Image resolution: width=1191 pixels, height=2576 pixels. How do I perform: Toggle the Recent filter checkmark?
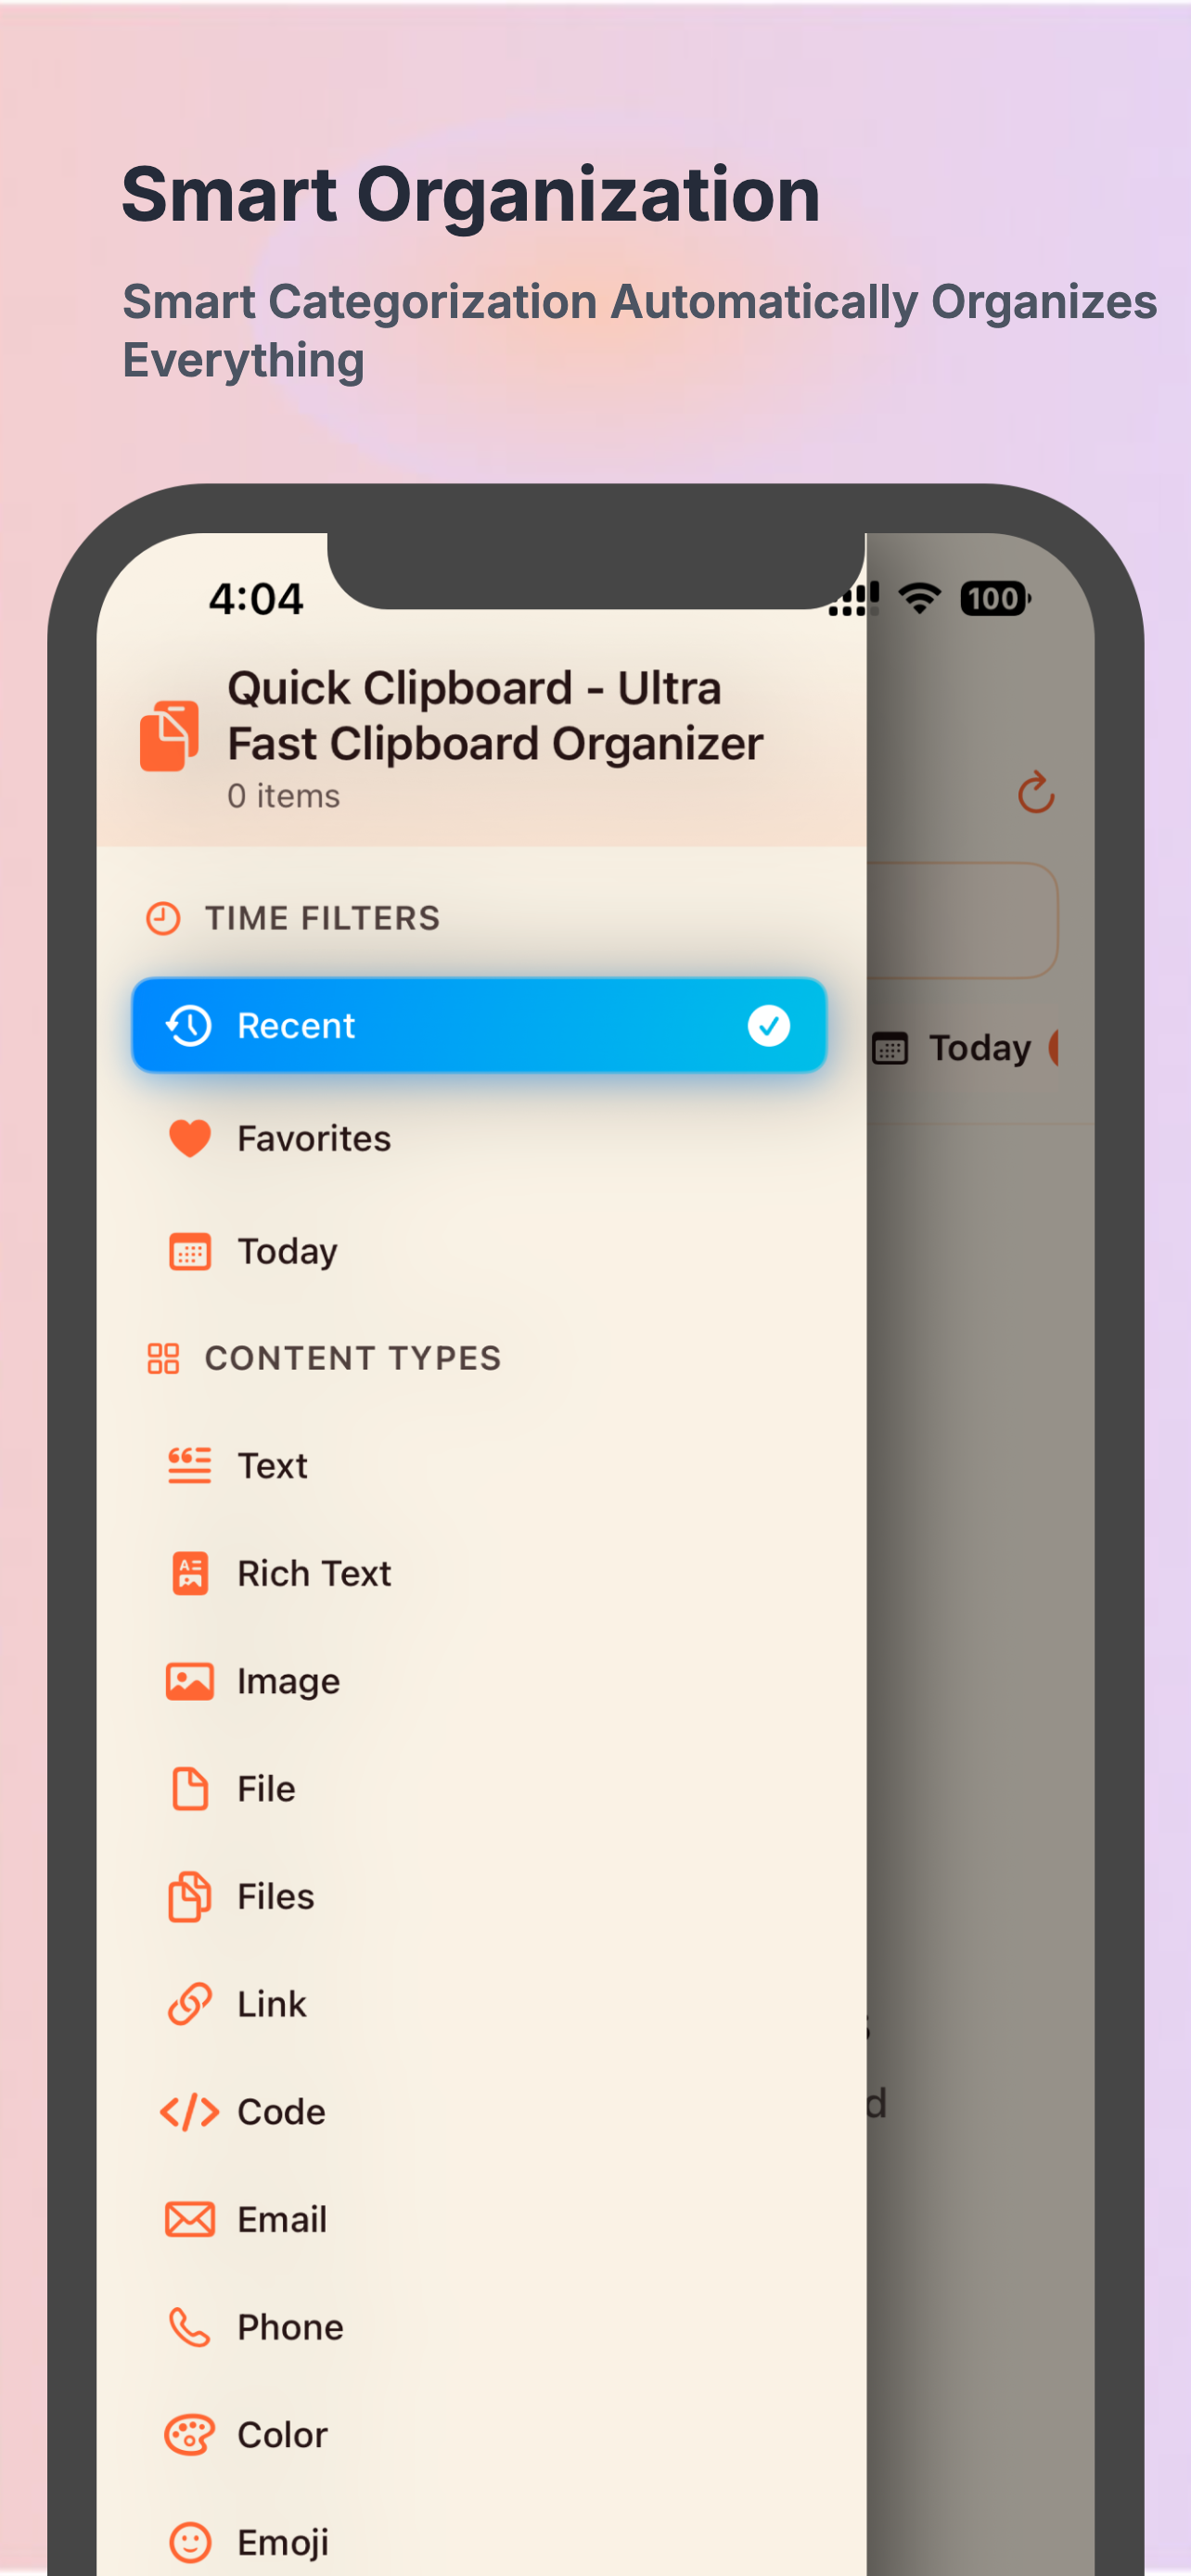[x=769, y=1025]
